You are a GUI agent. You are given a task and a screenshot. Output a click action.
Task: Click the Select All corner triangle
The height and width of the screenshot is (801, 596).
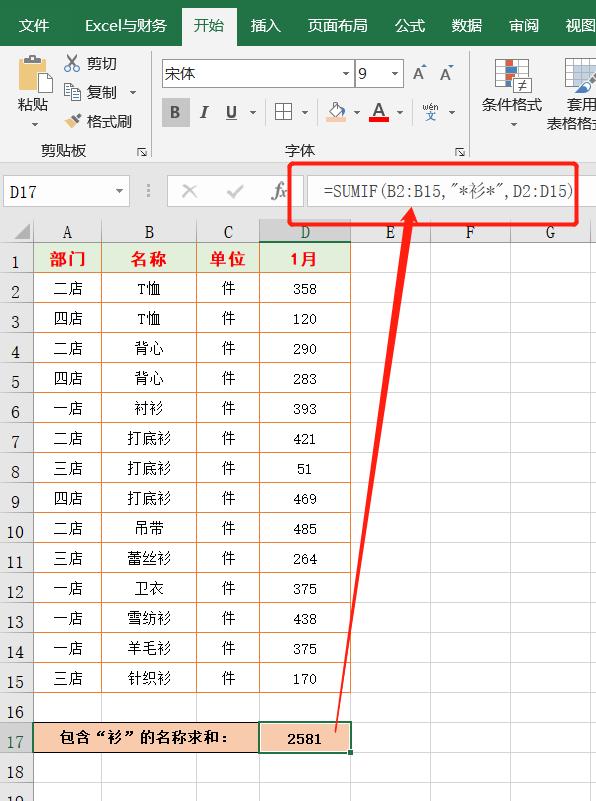(22, 232)
